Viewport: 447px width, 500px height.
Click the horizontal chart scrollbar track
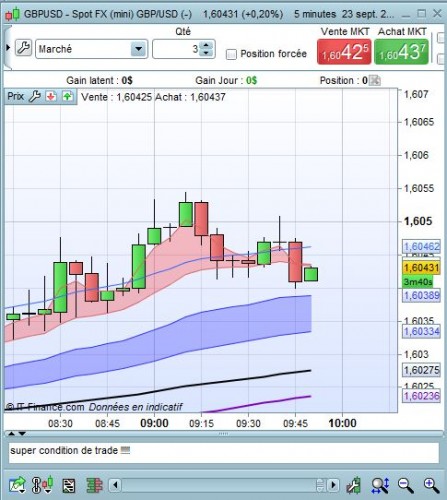tap(218, 485)
